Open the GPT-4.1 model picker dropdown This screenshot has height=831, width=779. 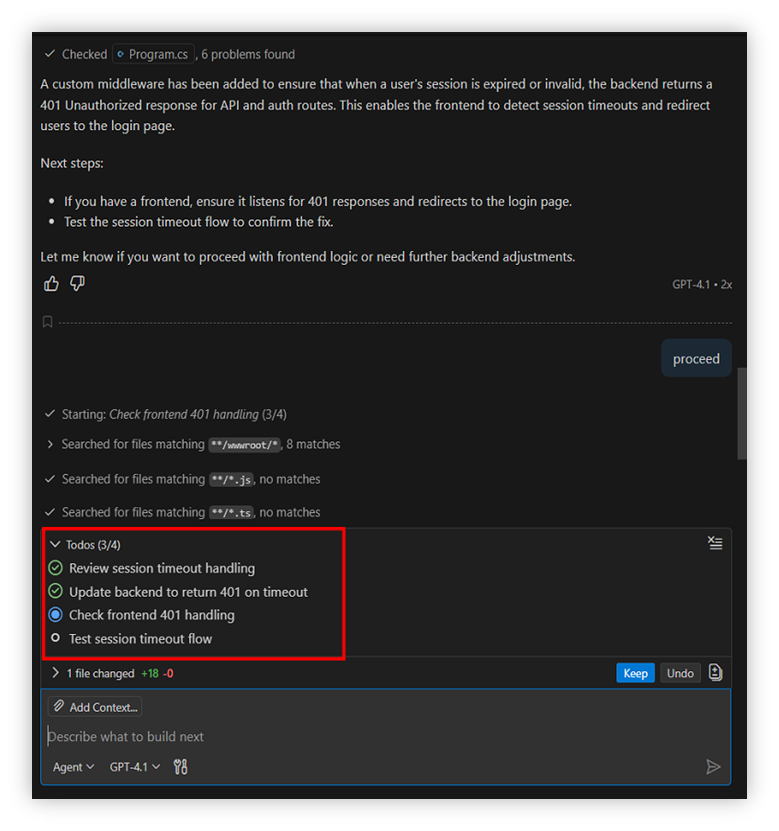point(134,767)
